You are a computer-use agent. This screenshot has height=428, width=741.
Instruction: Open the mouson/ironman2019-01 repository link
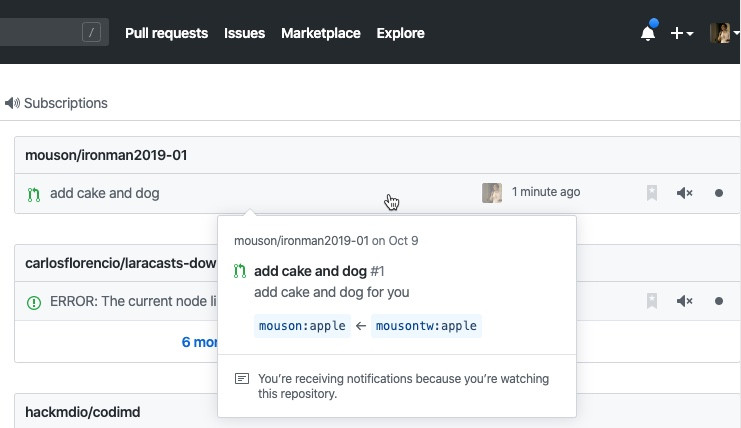pyautogui.click(x=106, y=155)
